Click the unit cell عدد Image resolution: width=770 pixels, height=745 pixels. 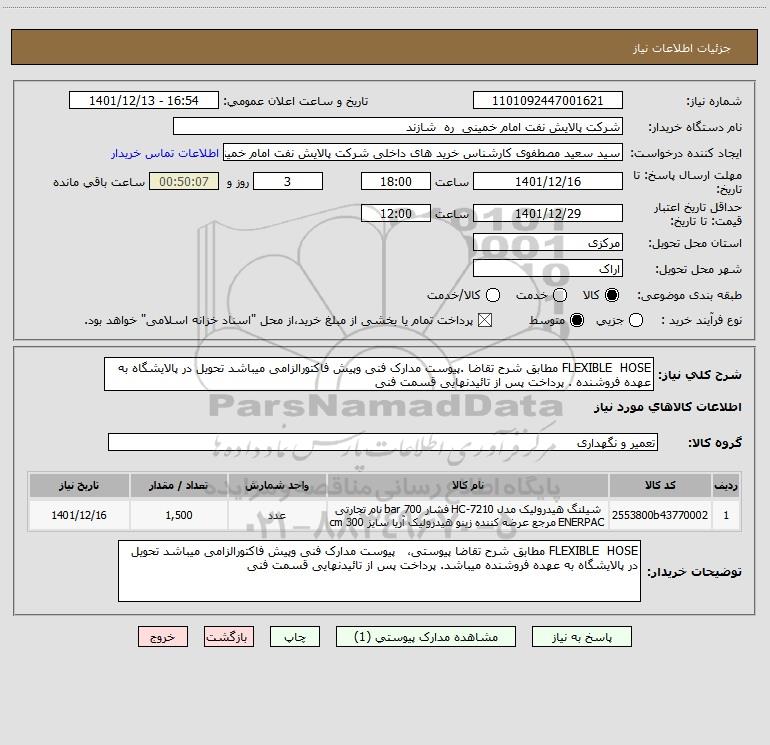click(x=277, y=515)
